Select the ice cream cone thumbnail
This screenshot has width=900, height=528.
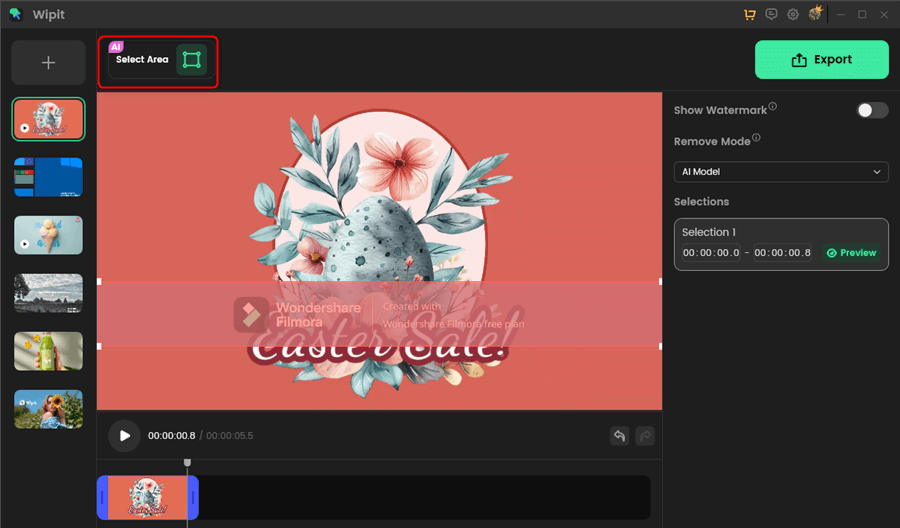(48, 235)
